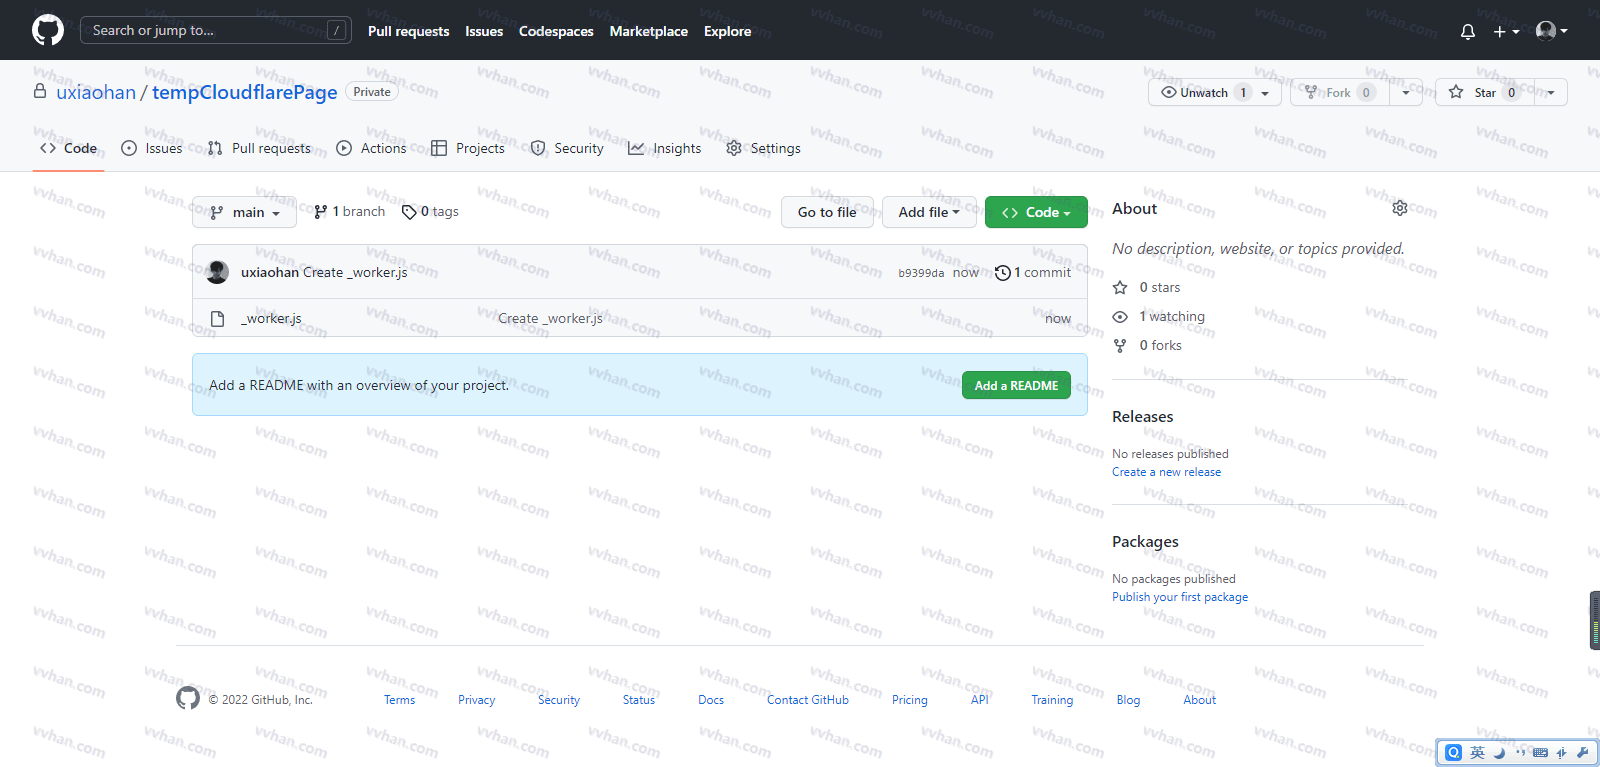Open the Unwatch notifications dropdown
Image resolution: width=1600 pixels, height=767 pixels.
pyautogui.click(x=1215, y=92)
